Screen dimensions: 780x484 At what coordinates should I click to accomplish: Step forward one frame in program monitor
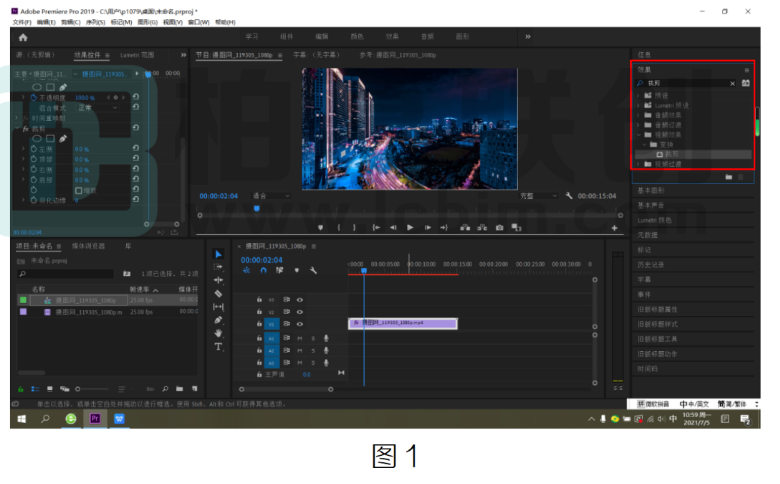click(427, 227)
